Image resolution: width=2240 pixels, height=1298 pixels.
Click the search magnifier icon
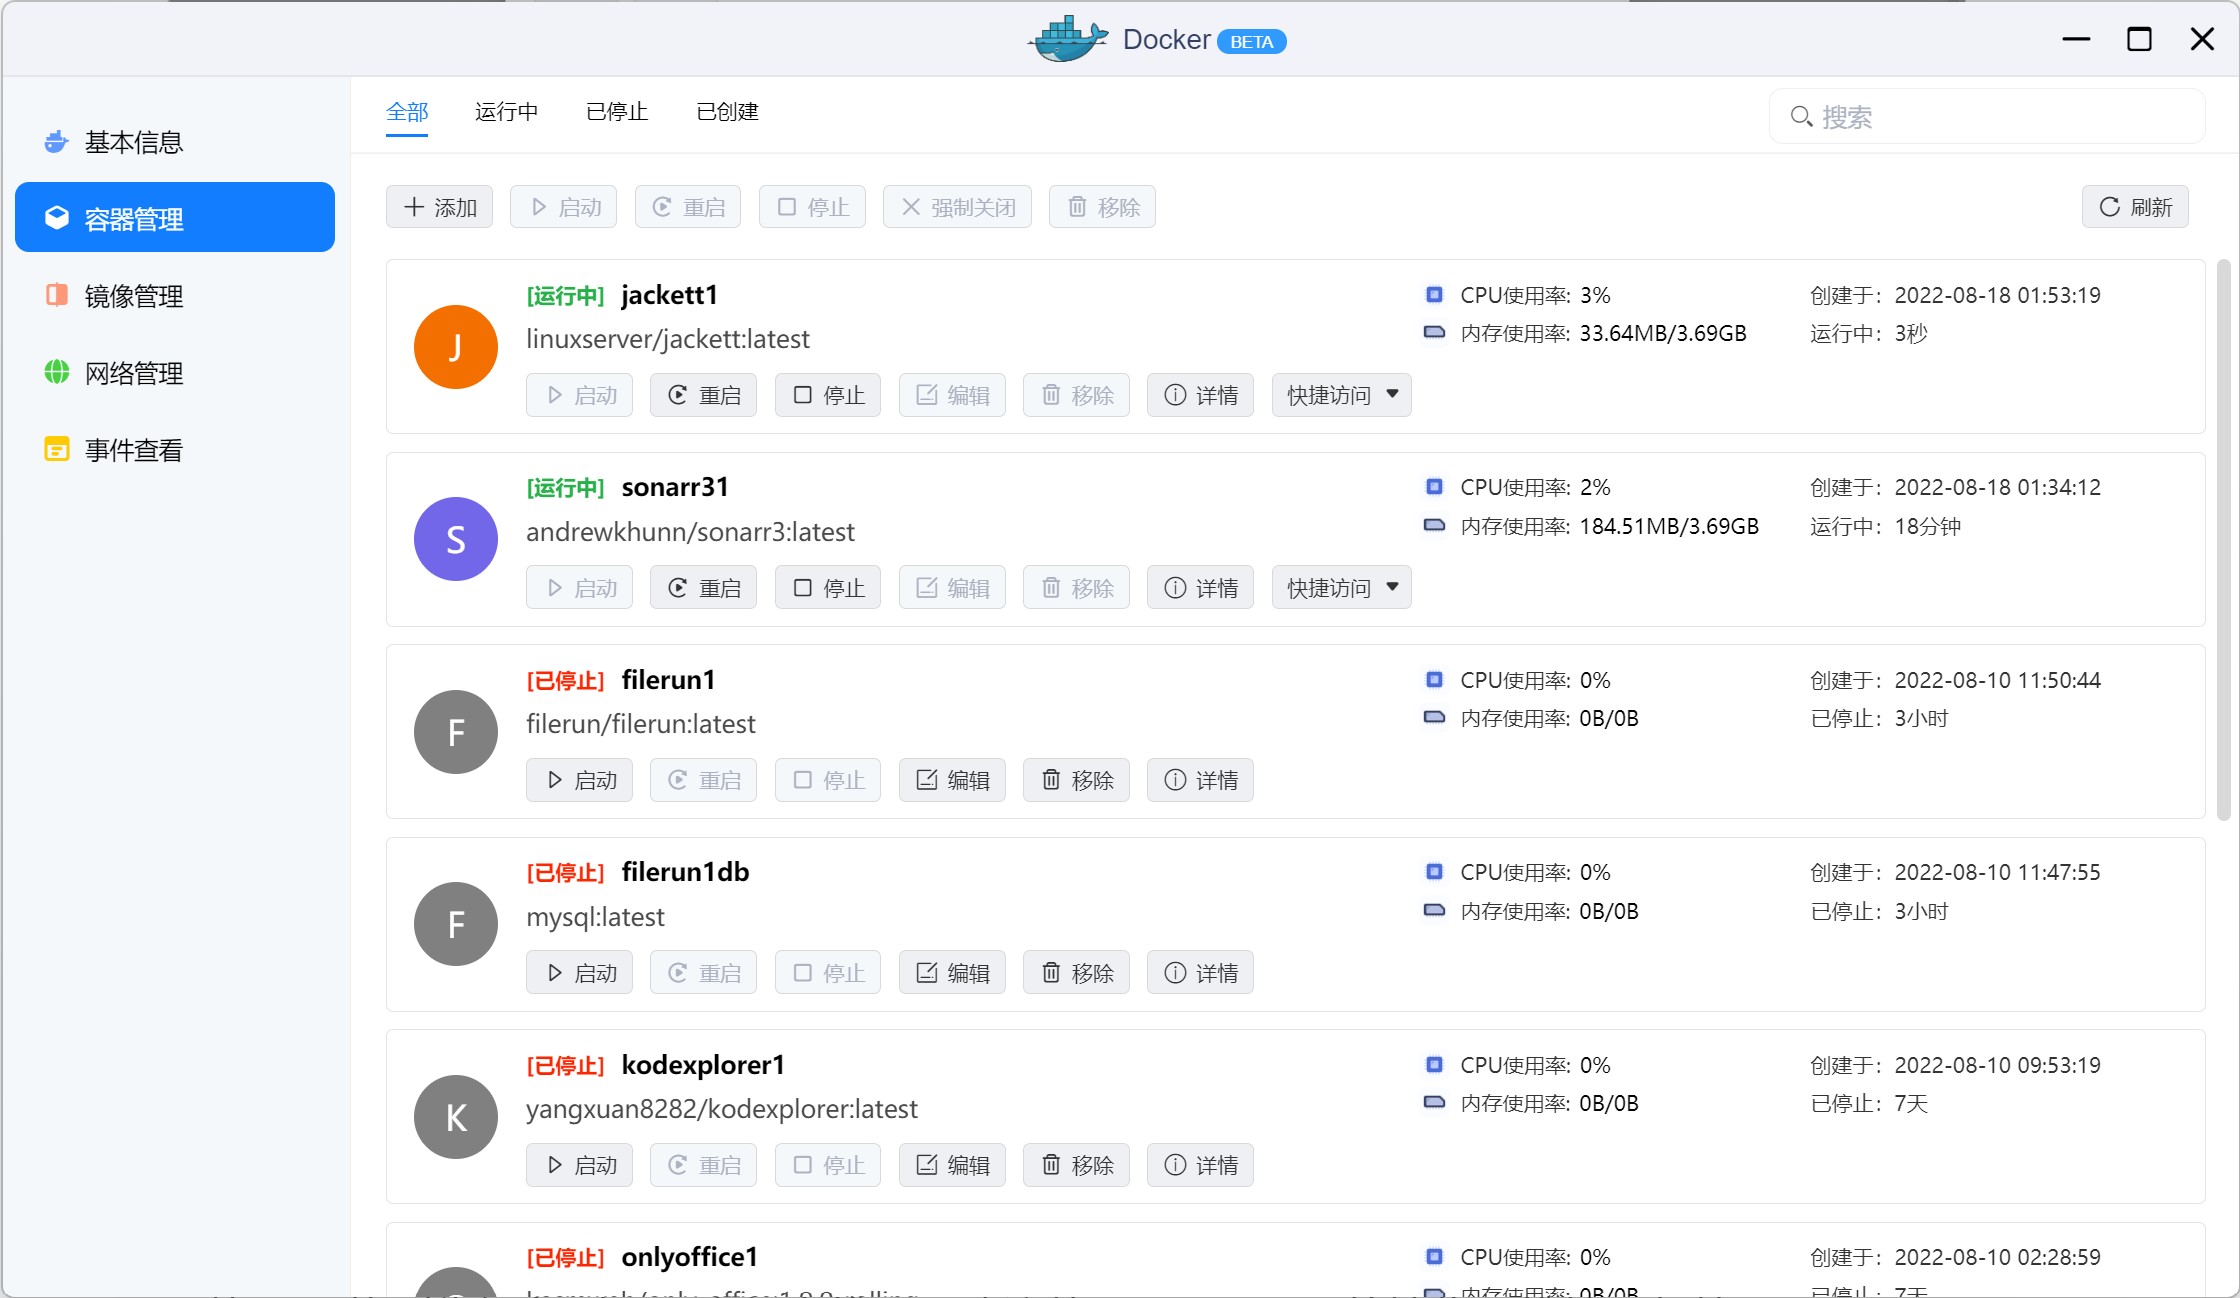click(1802, 117)
